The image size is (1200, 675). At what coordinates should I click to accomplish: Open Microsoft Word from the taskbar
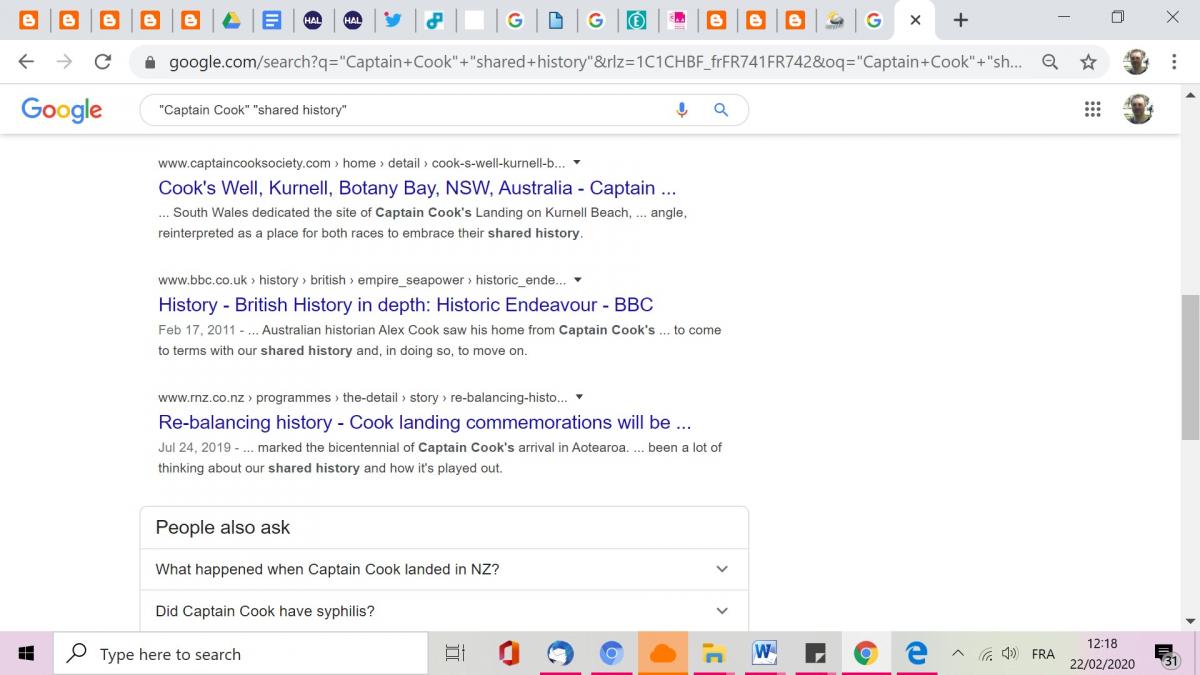[x=765, y=654]
